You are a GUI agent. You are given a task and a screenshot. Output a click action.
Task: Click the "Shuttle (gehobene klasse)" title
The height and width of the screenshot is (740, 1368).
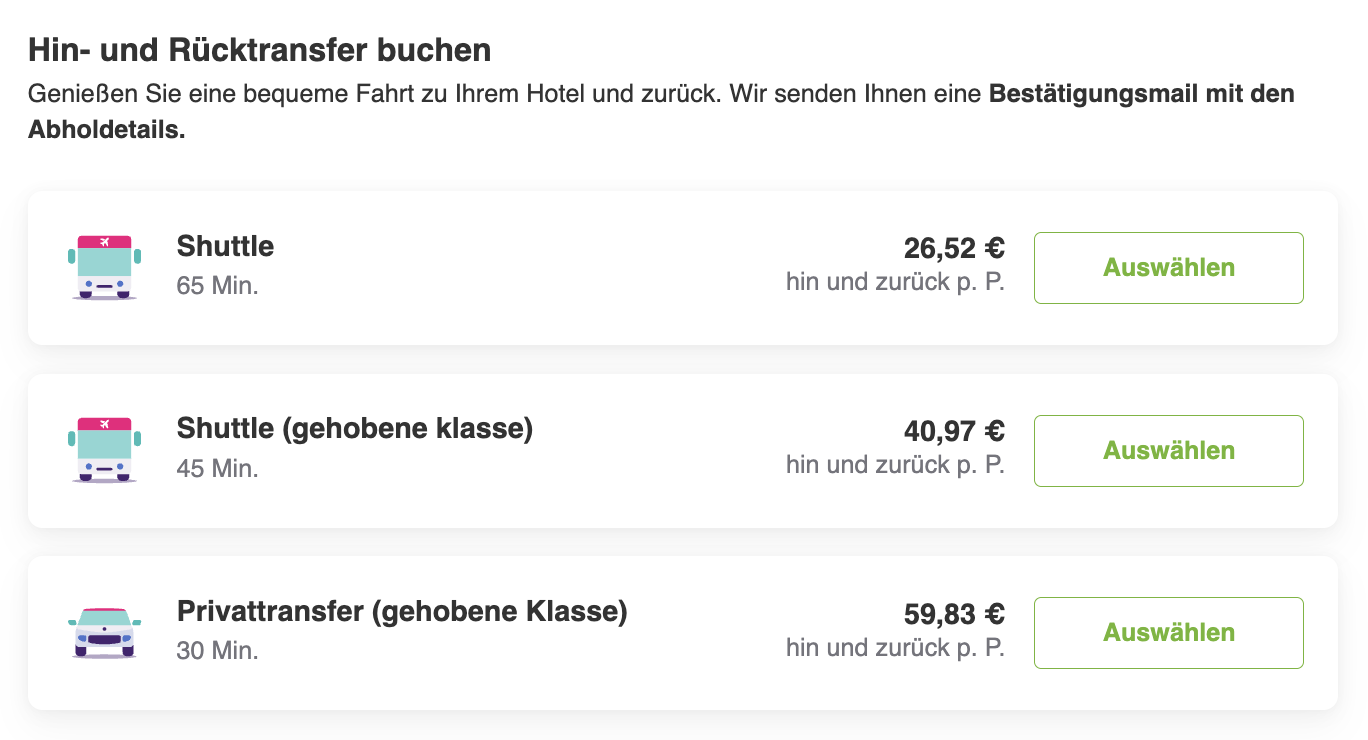355,429
